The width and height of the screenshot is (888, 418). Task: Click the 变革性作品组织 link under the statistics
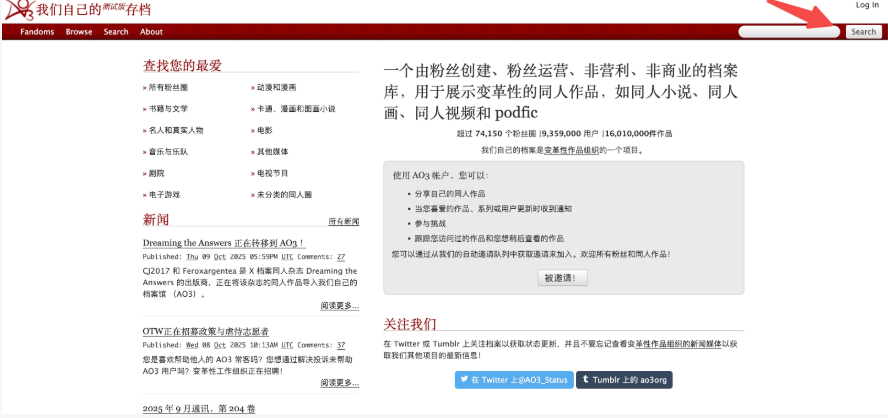tap(571, 151)
